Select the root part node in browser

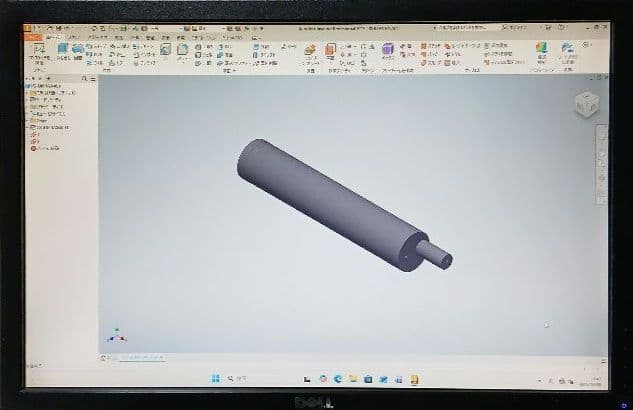click(x=44, y=86)
